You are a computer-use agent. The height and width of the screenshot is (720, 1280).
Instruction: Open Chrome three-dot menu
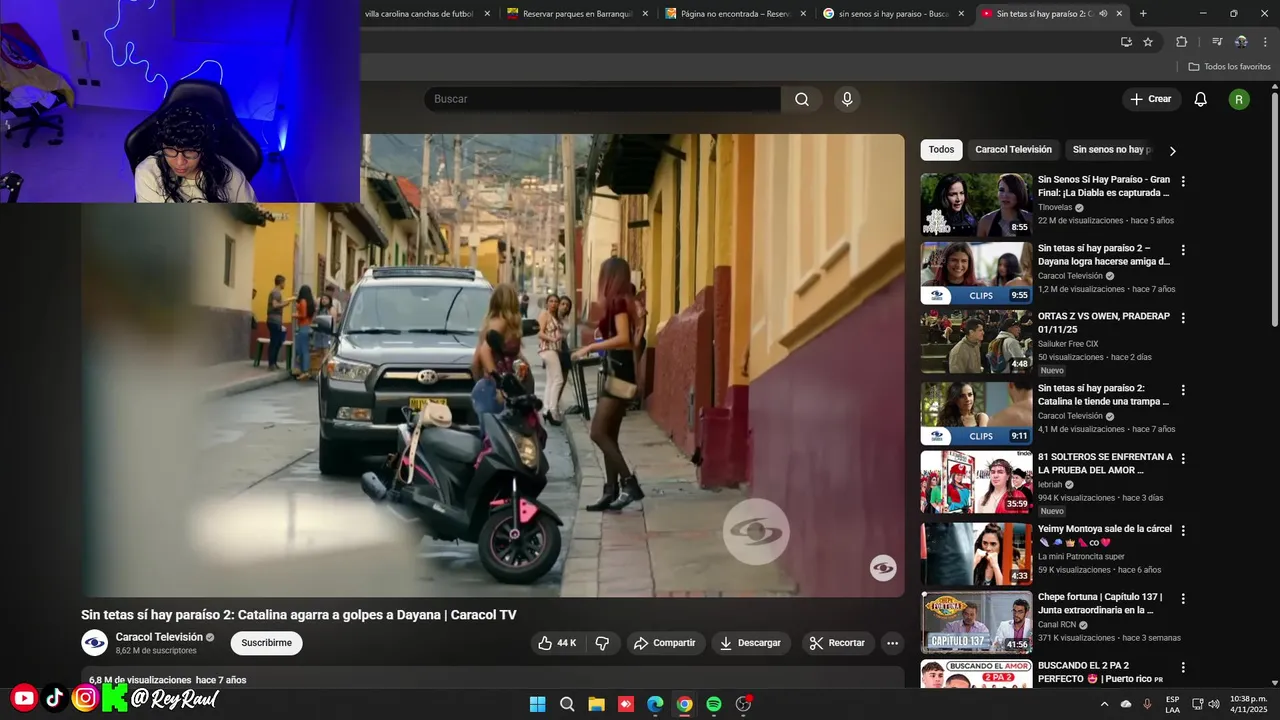point(1264,42)
